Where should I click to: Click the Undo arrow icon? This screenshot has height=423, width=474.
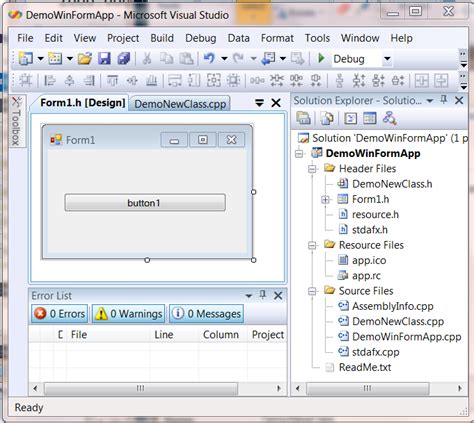click(209, 59)
